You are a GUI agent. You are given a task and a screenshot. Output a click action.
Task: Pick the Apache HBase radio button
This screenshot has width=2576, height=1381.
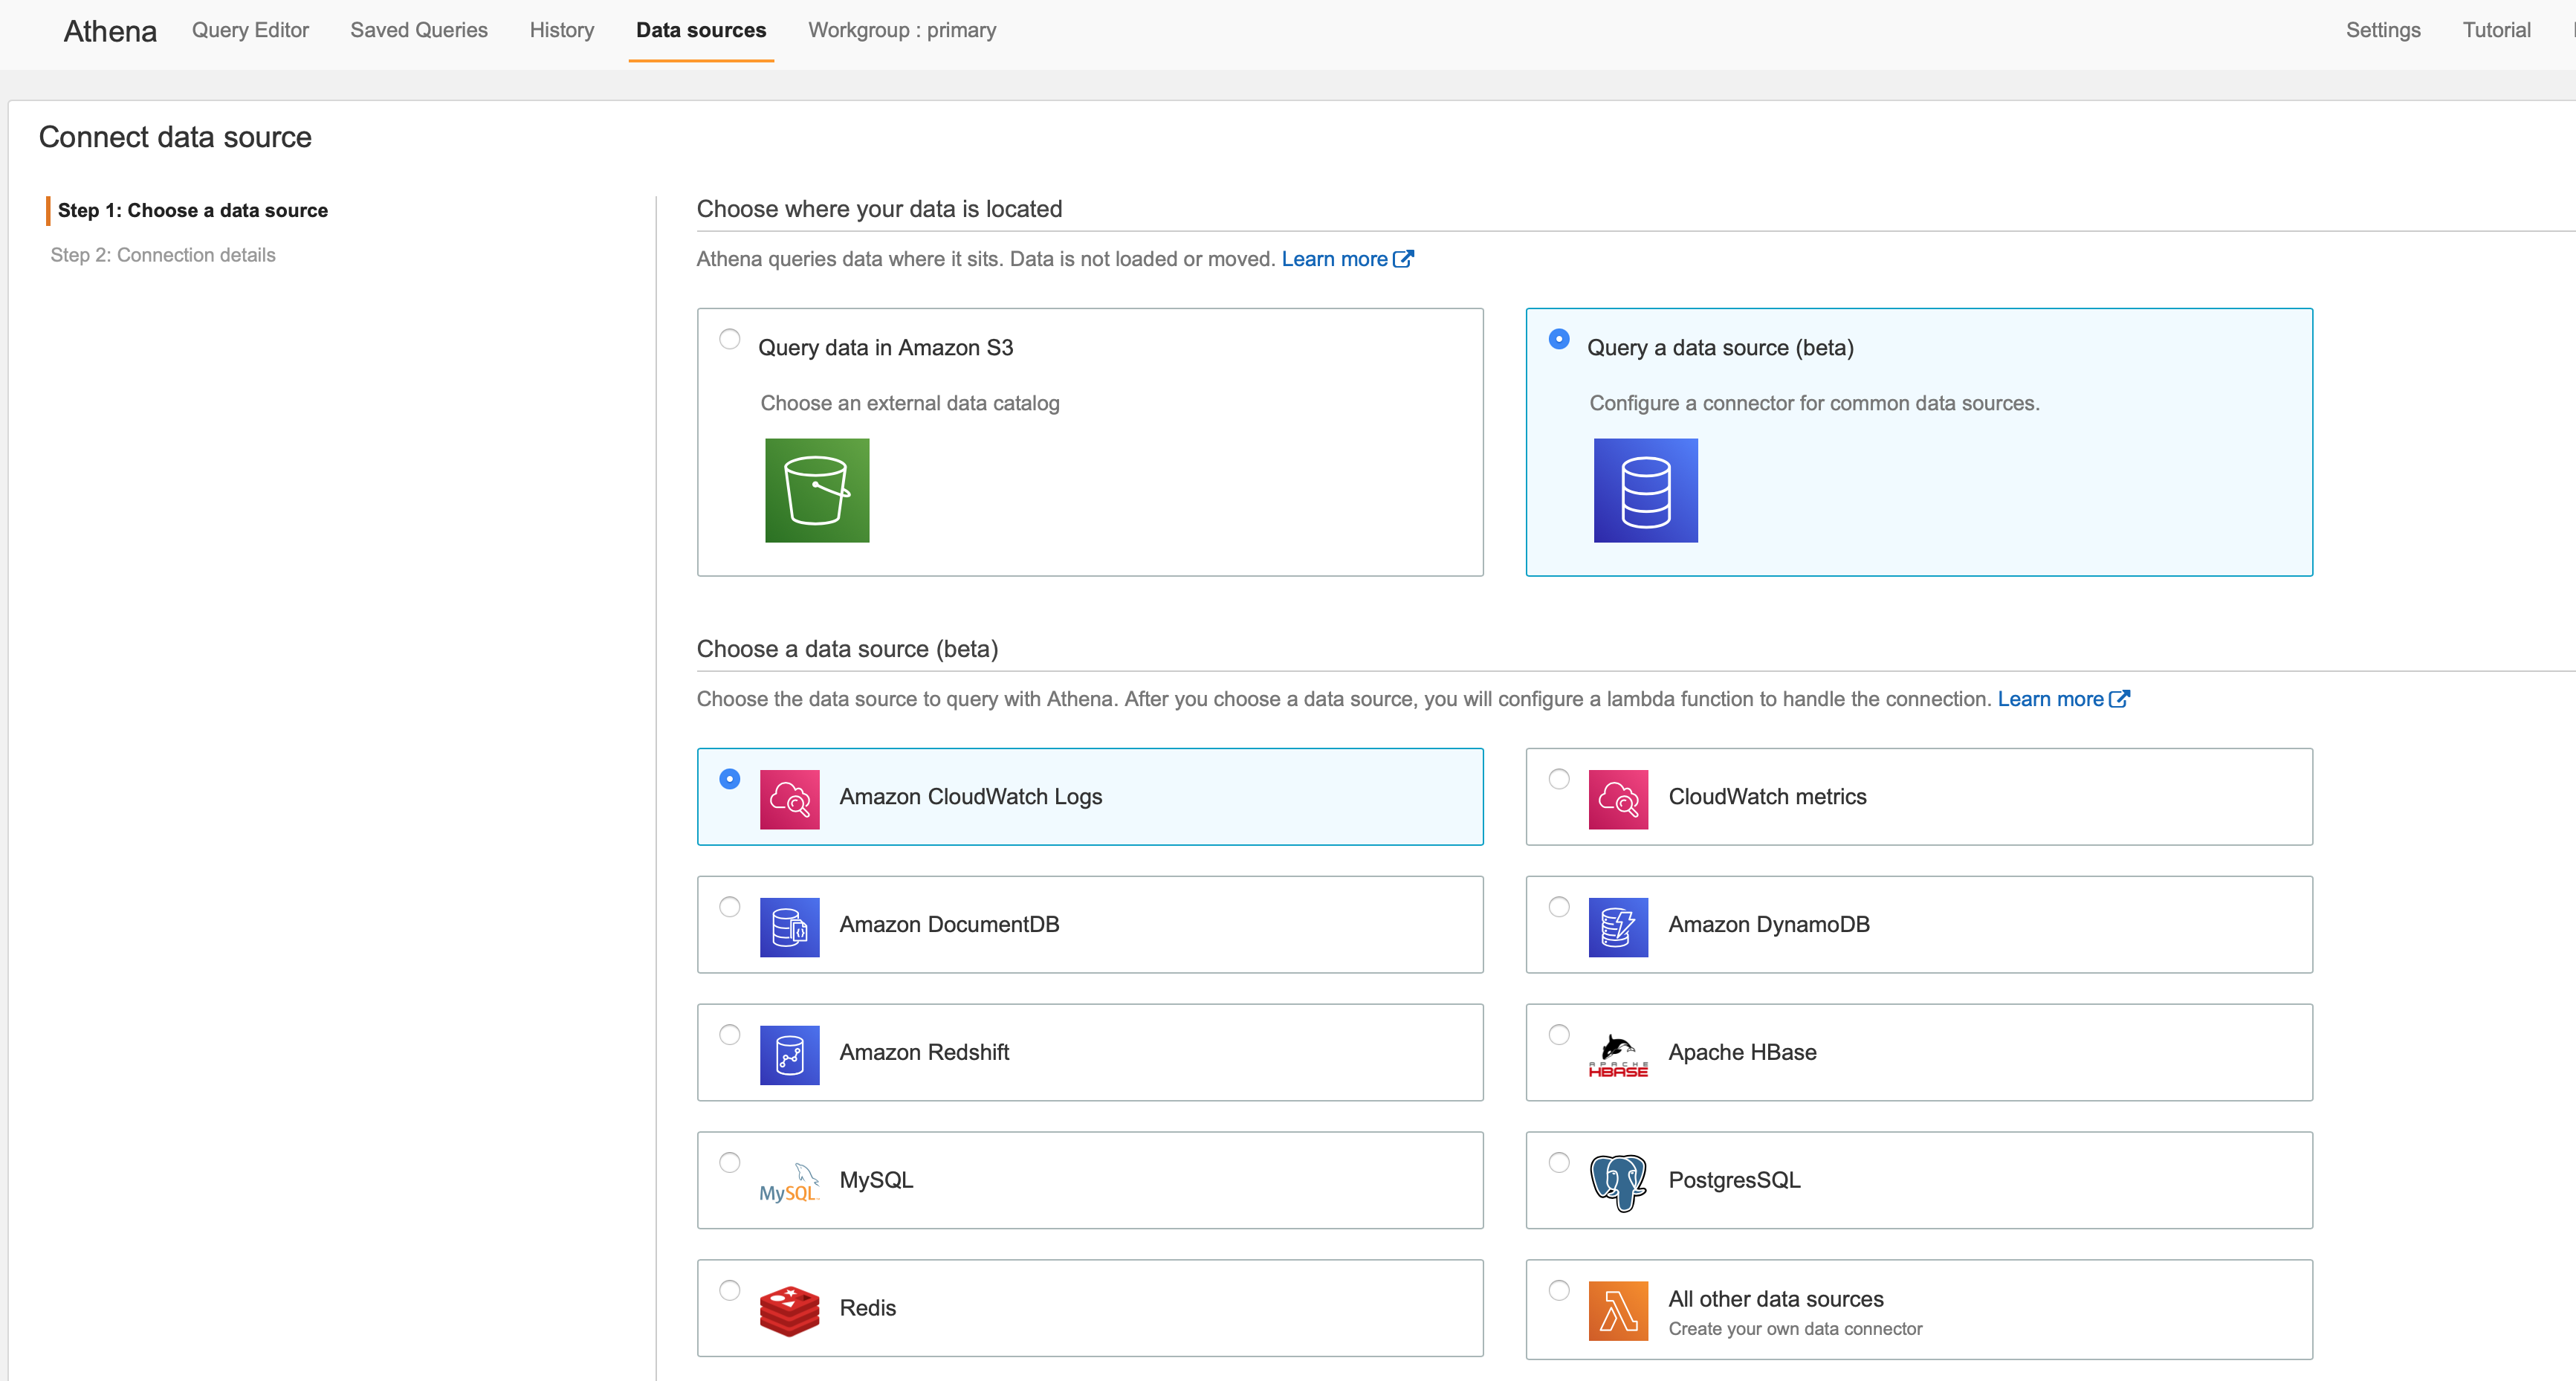tap(1559, 1035)
